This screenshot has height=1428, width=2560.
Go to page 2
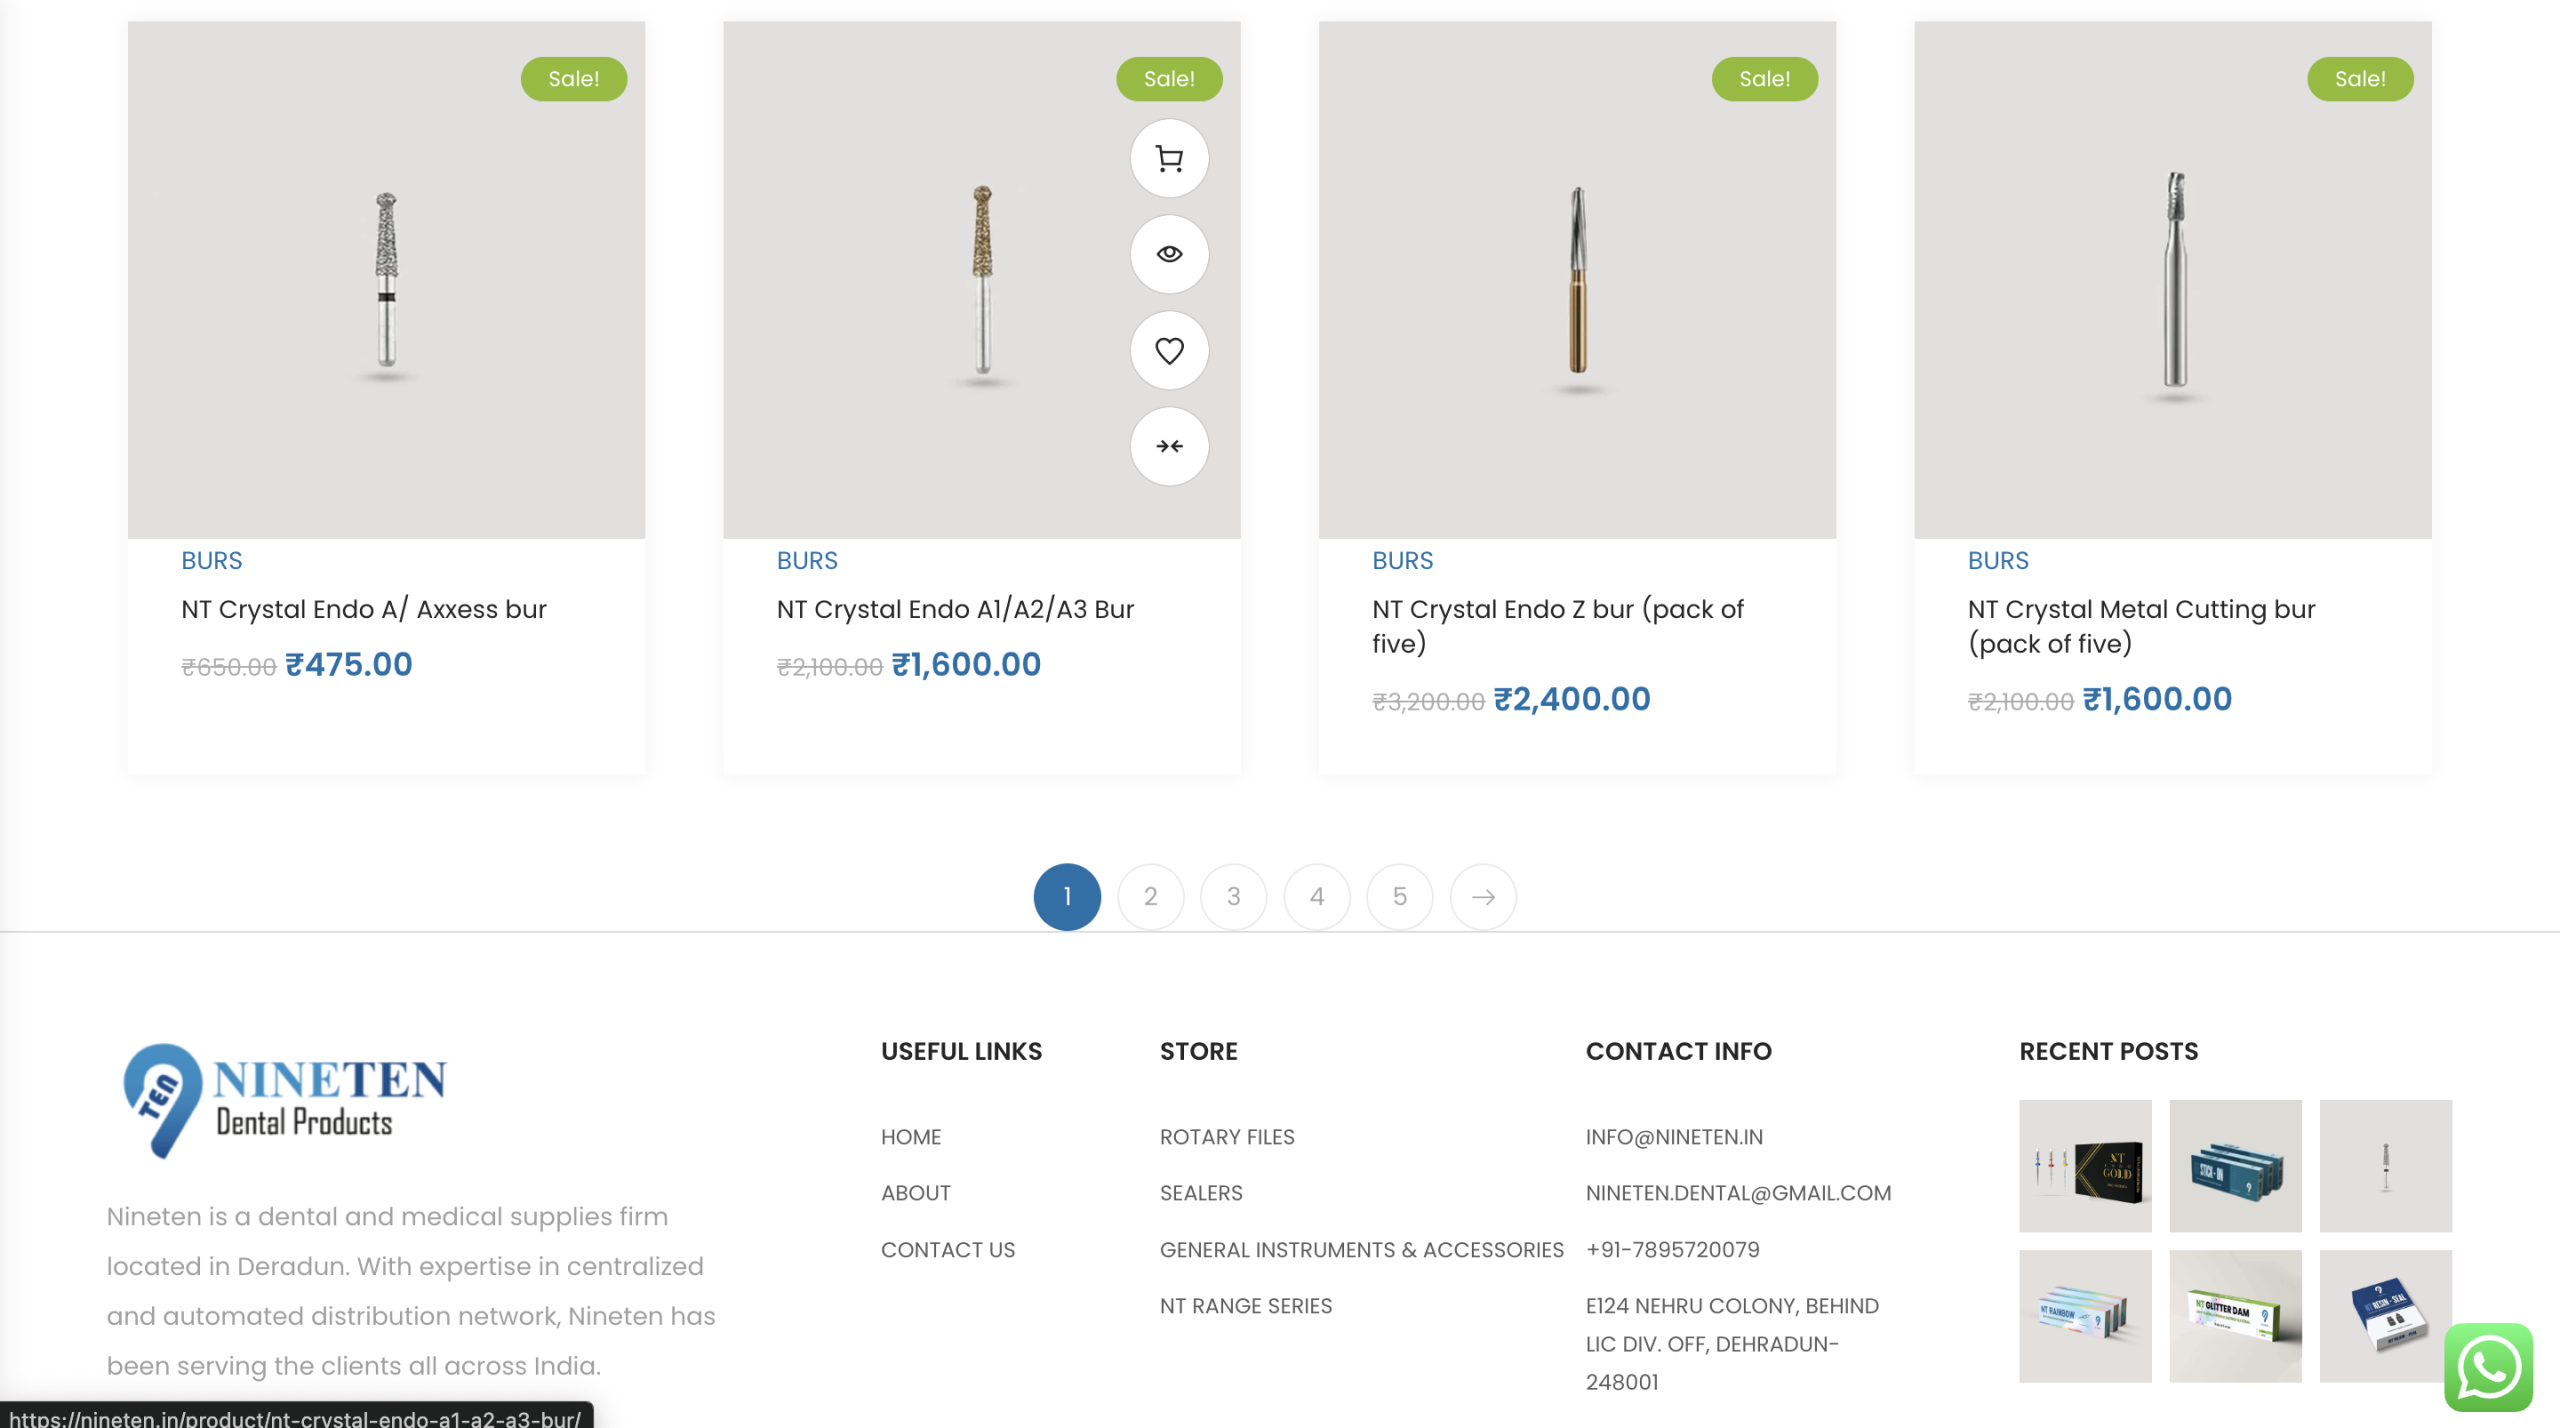point(1150,897)
